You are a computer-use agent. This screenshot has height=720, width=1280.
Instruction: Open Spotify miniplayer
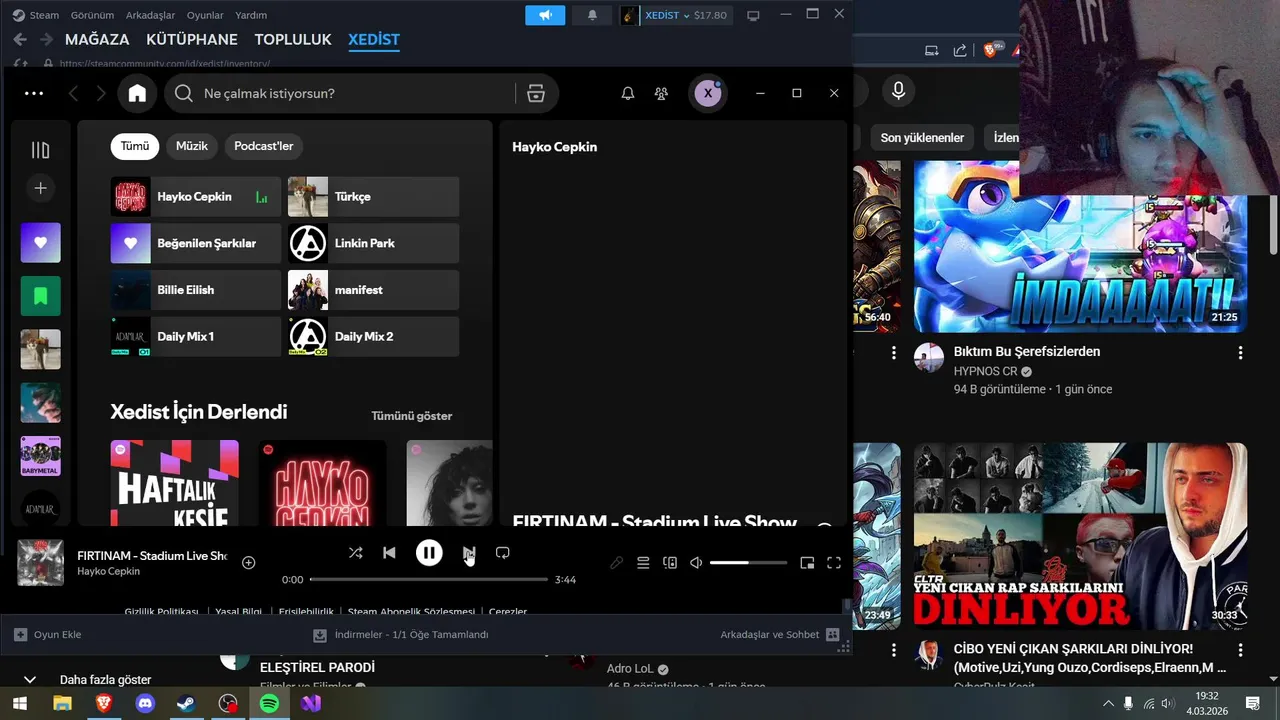click(x=807, y=563)
